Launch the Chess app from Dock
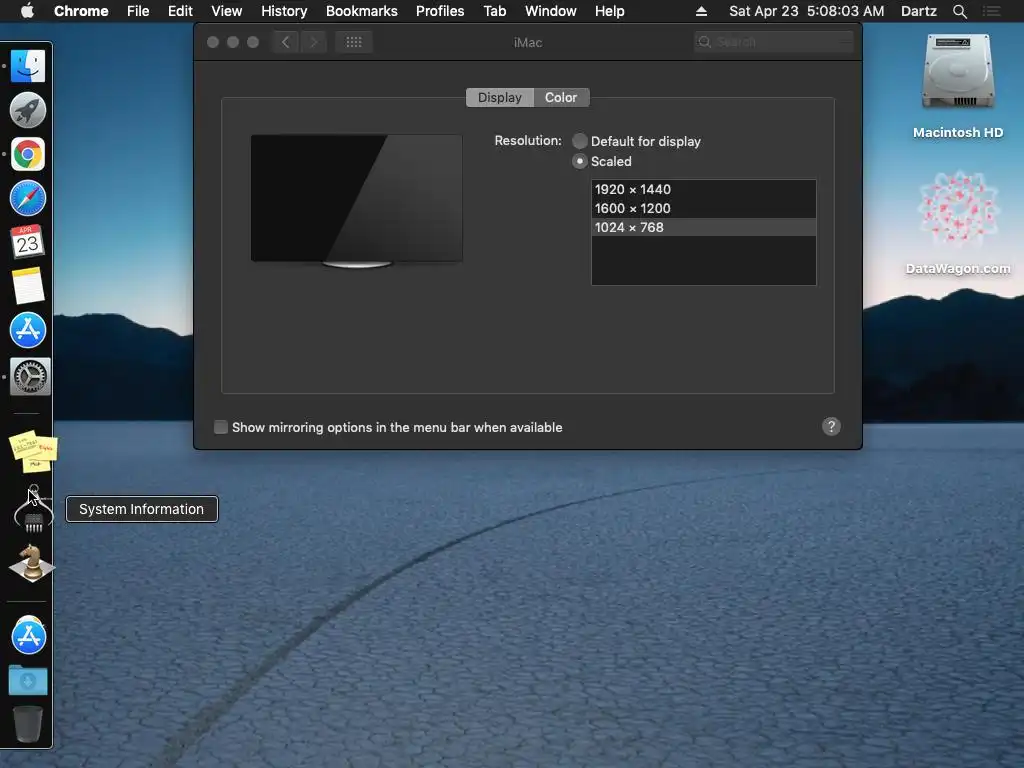The height and width of the screenshot is (768, 1024). pyautogui.click(x=31, y=563)
